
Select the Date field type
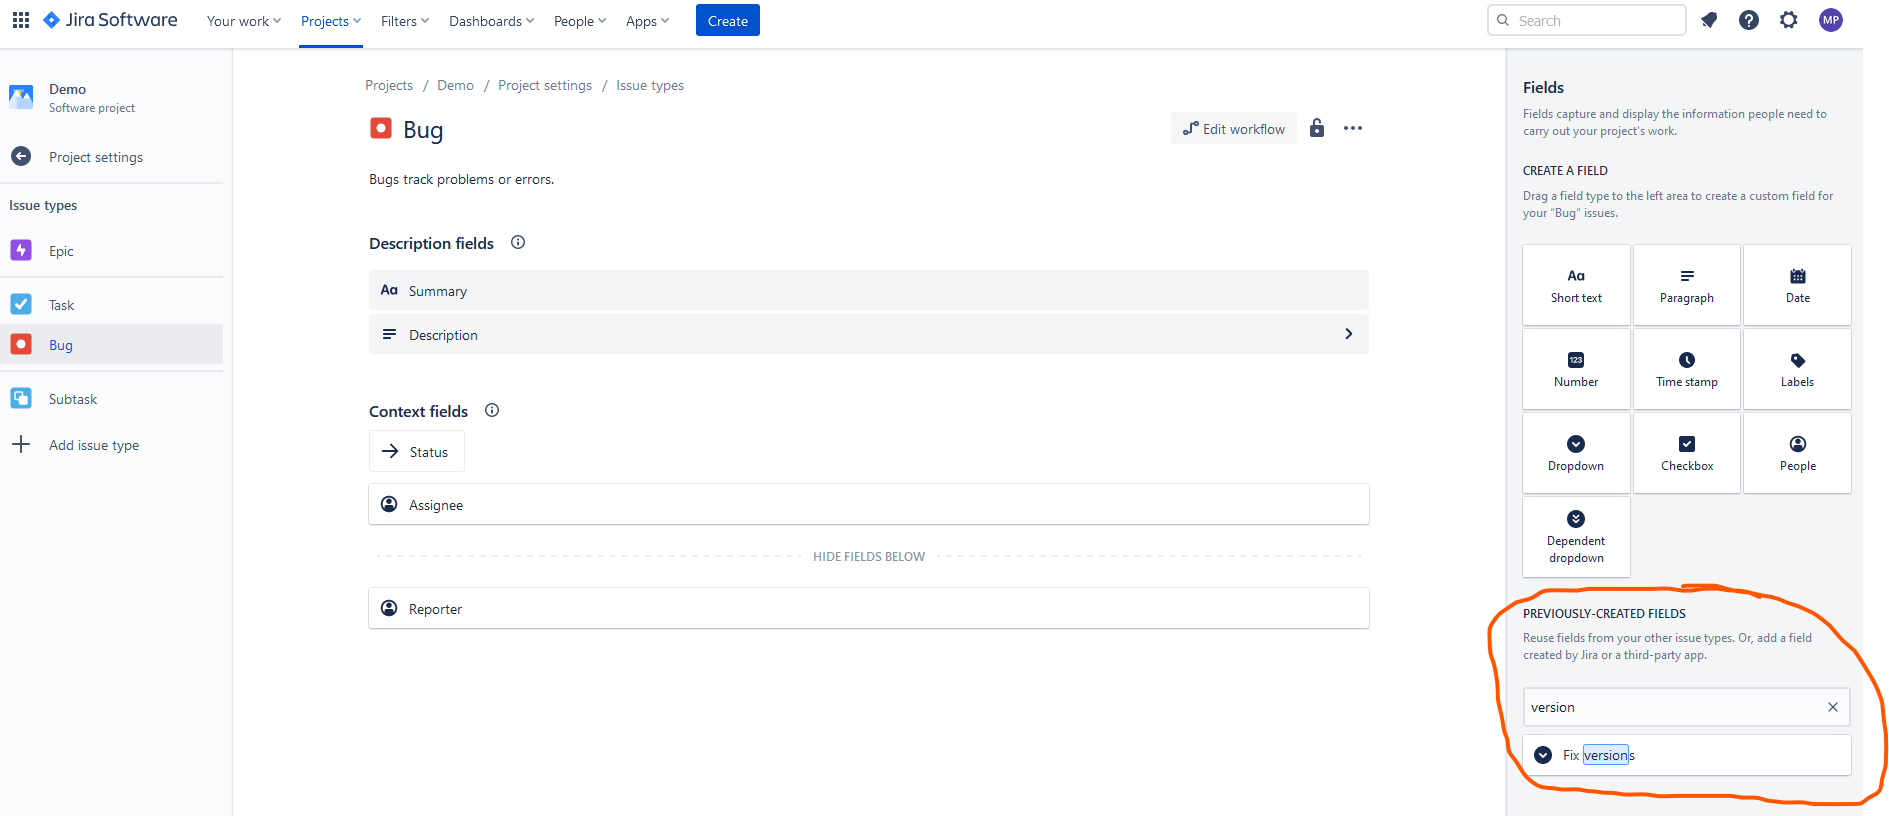[1798, 285]
